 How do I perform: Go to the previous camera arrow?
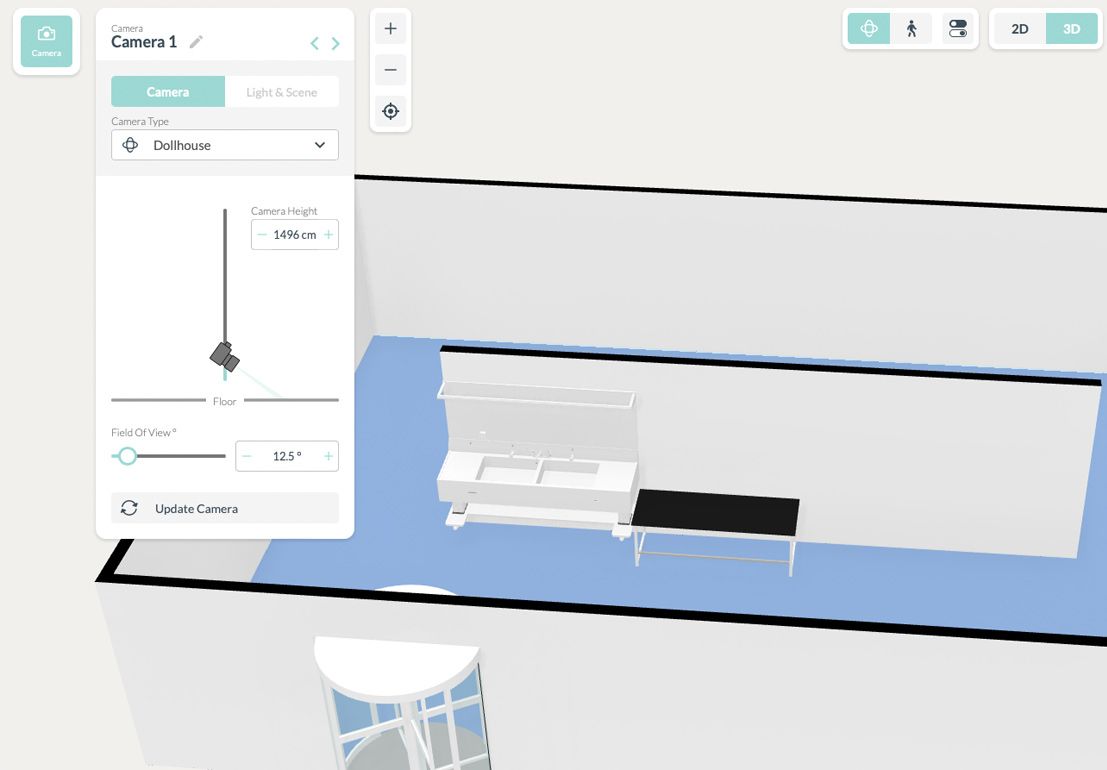314,43
